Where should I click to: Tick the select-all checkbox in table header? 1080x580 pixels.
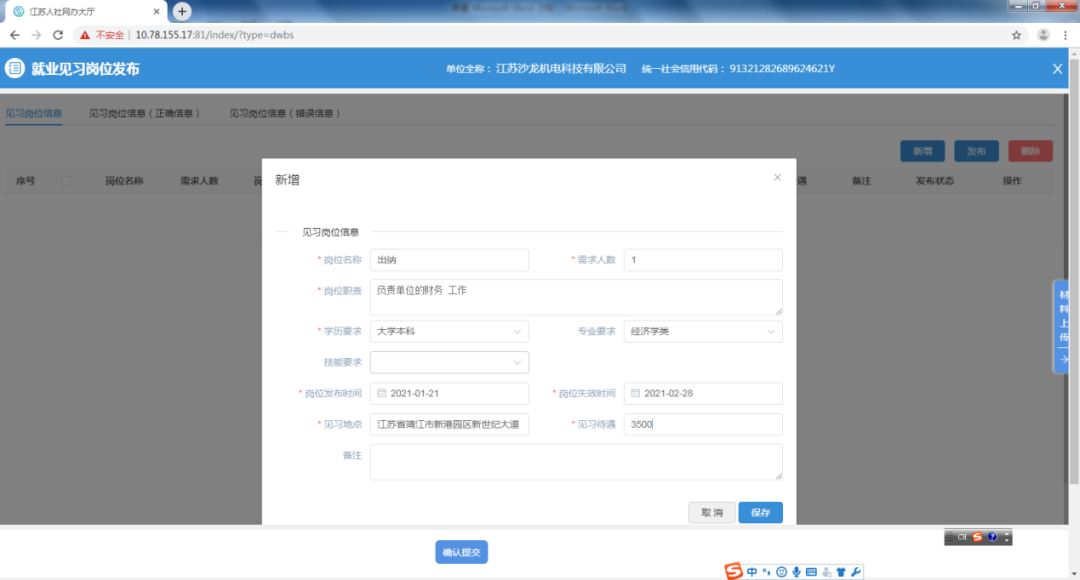66,181
